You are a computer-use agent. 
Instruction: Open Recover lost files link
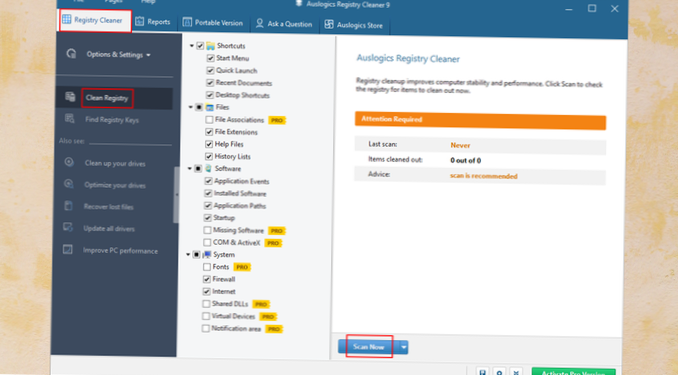pyautogui.click(x=109, y=207)
